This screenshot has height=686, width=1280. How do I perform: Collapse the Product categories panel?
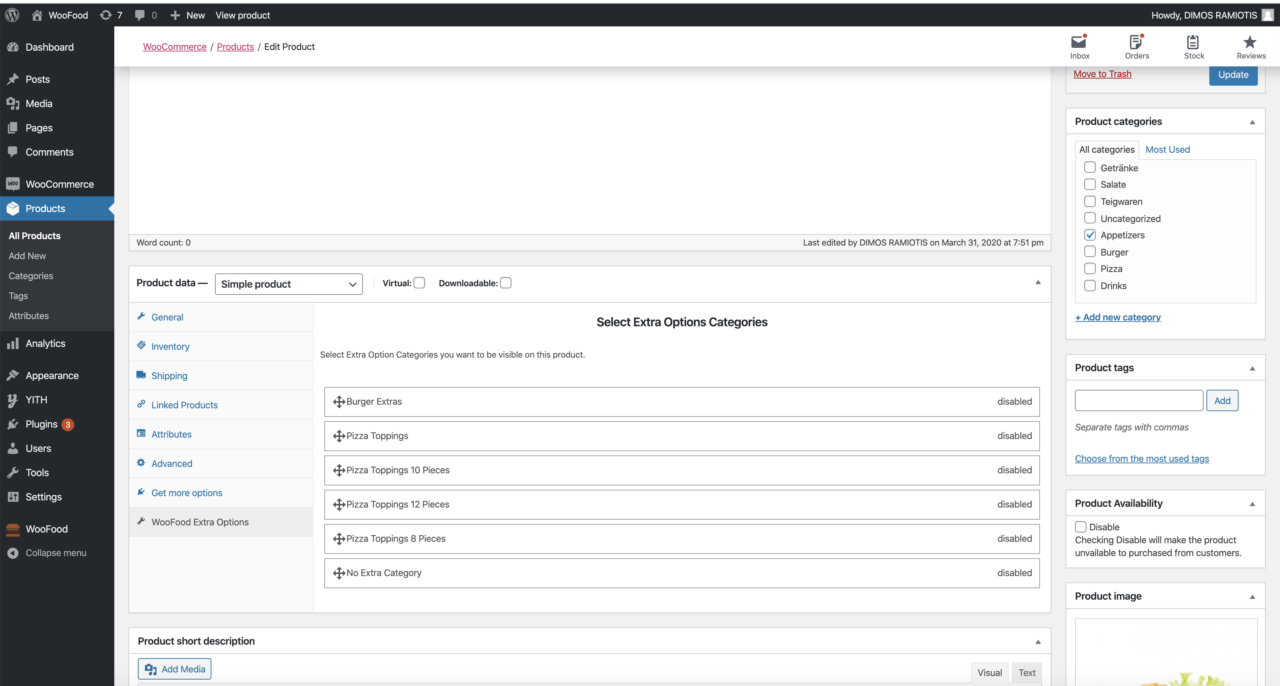1252,122
